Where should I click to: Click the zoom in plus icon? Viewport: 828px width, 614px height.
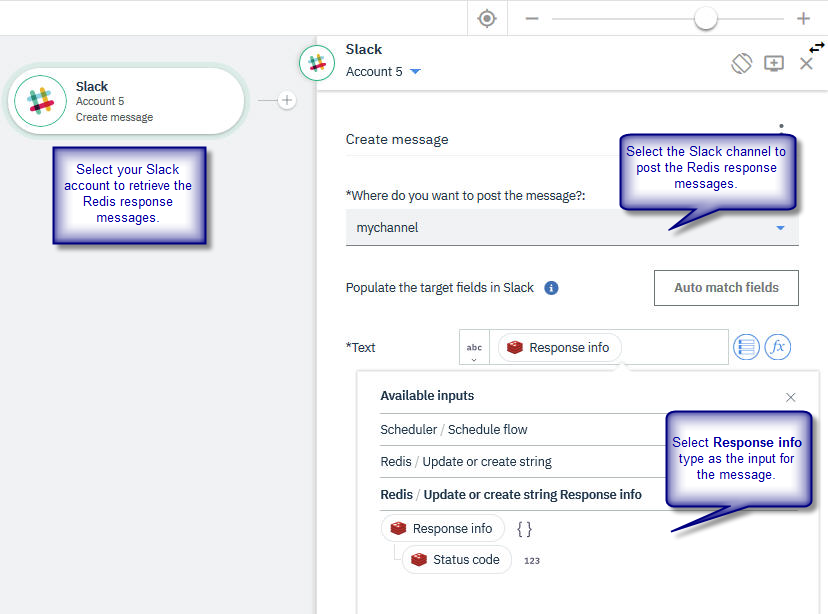(x=803, y=18)
